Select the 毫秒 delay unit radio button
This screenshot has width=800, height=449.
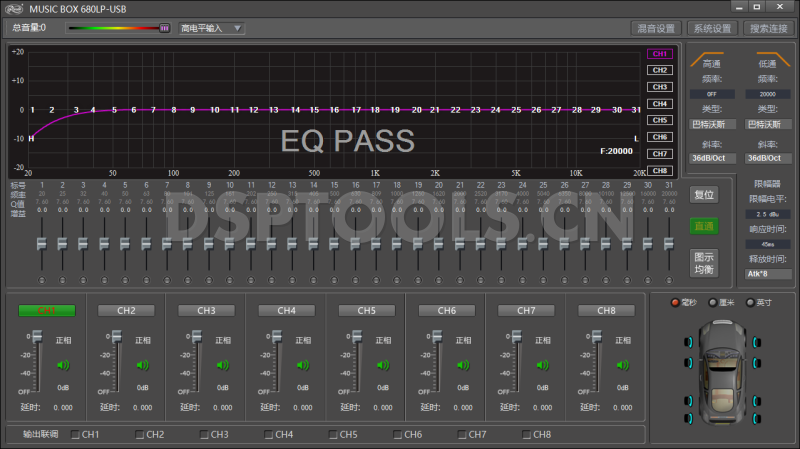(676, 302)
